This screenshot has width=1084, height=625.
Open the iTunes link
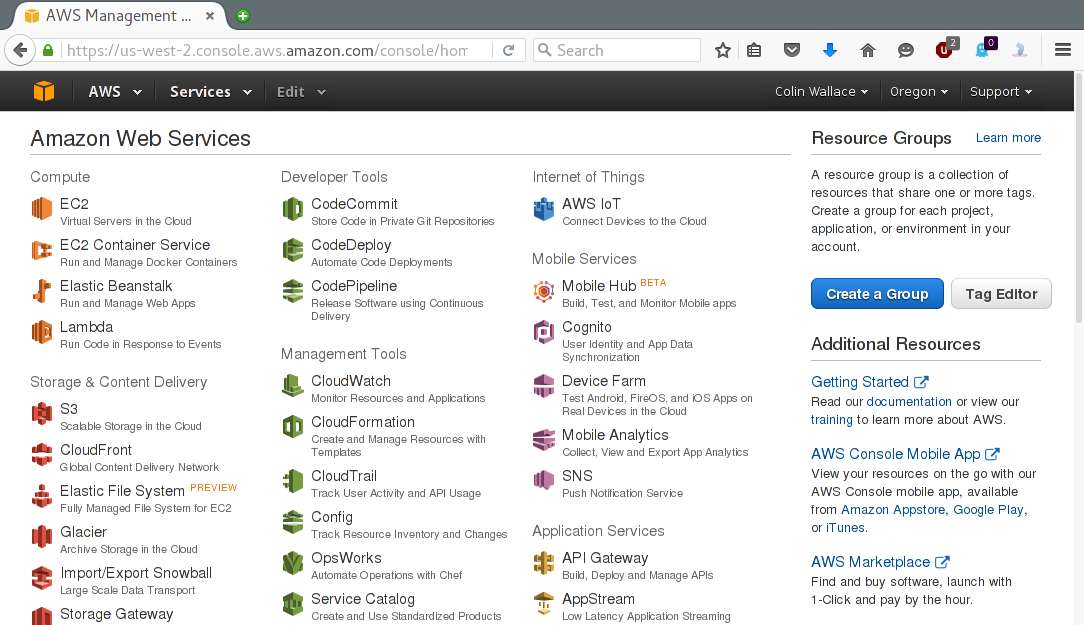point(845,528)
